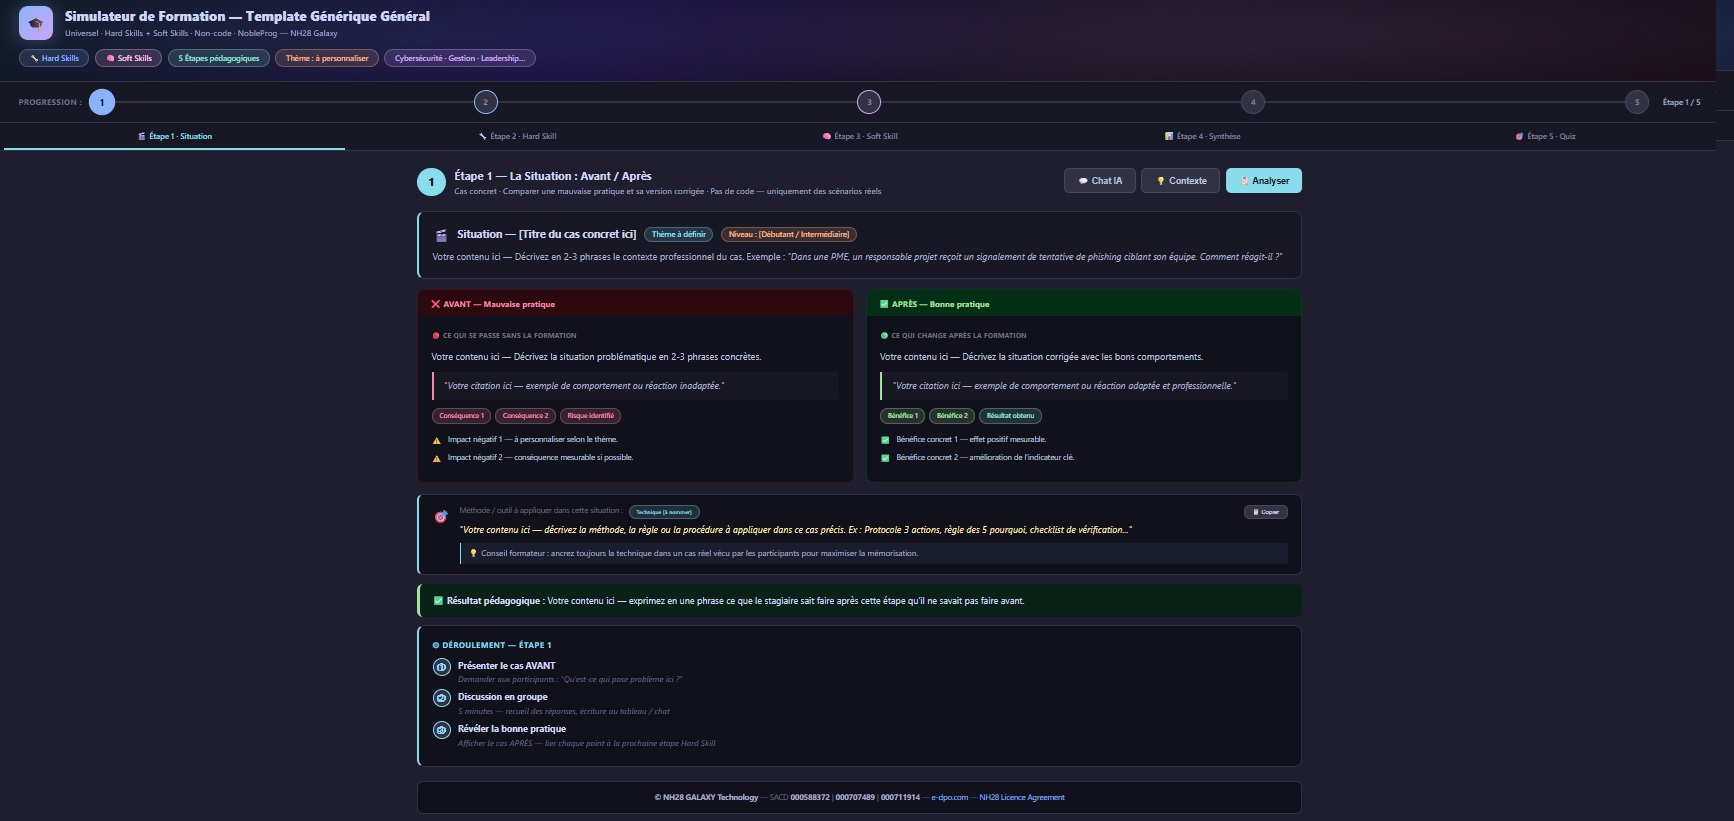Viewport: 1734px width, 821px height.
Task: Click the Conséquence 2 chip
Action: [525, 416]
